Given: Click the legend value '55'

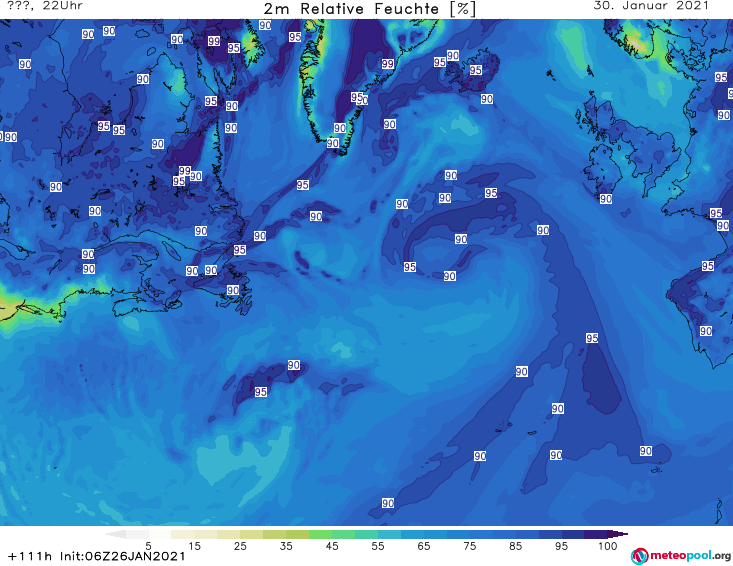Looking at the screenshot, I should click(378, 546).
